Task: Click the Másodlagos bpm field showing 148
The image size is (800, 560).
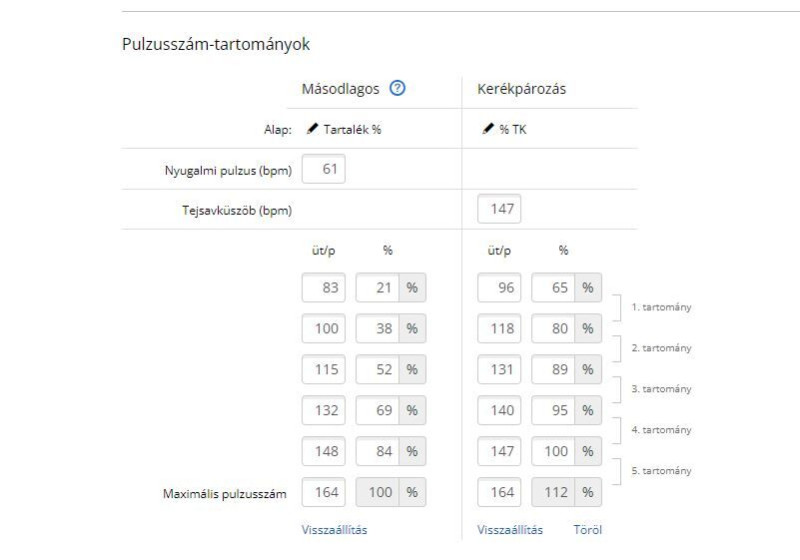Action: click(x=324, y=452)
